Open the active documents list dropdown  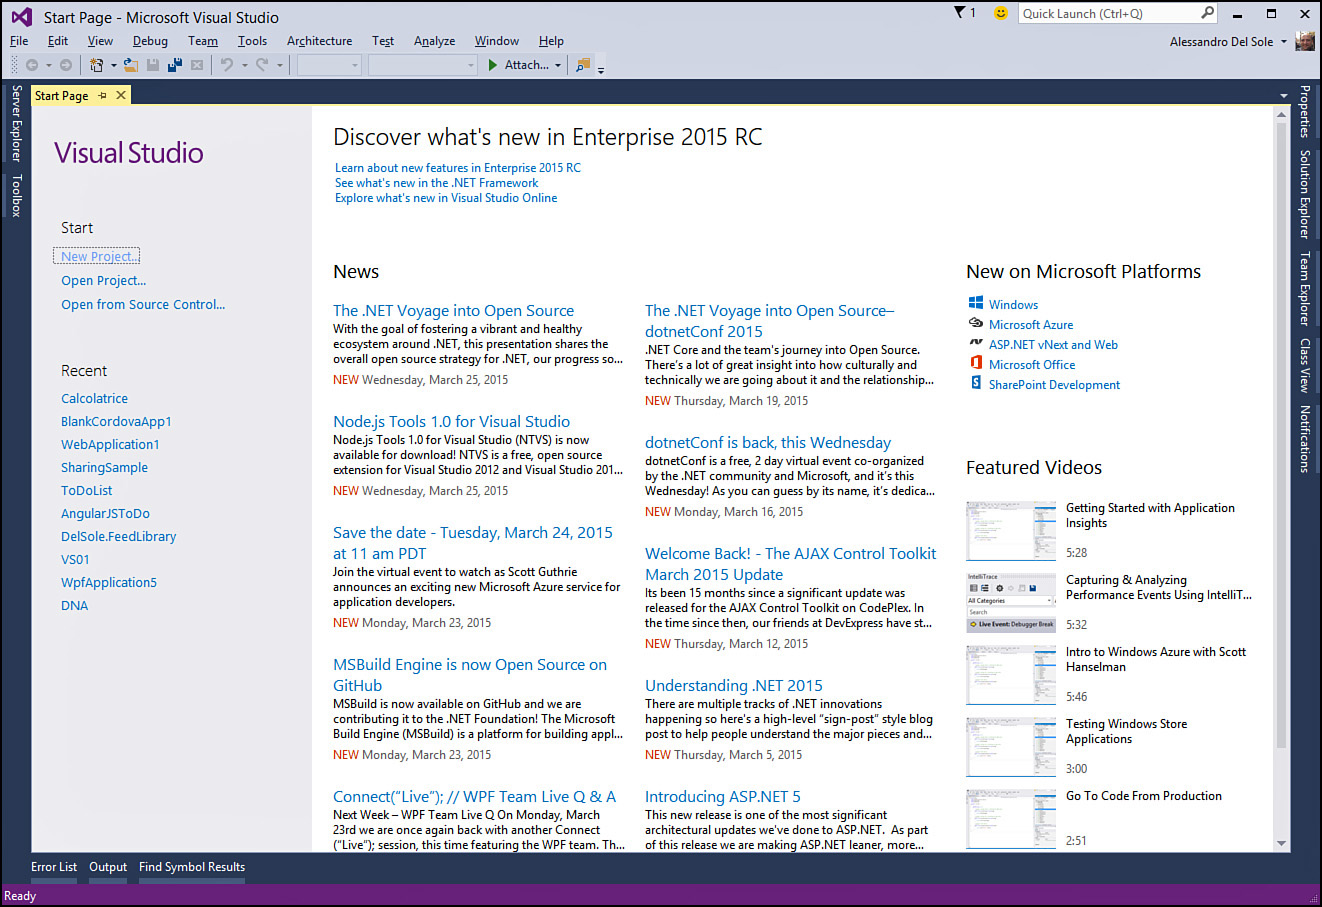(1283, 96)
